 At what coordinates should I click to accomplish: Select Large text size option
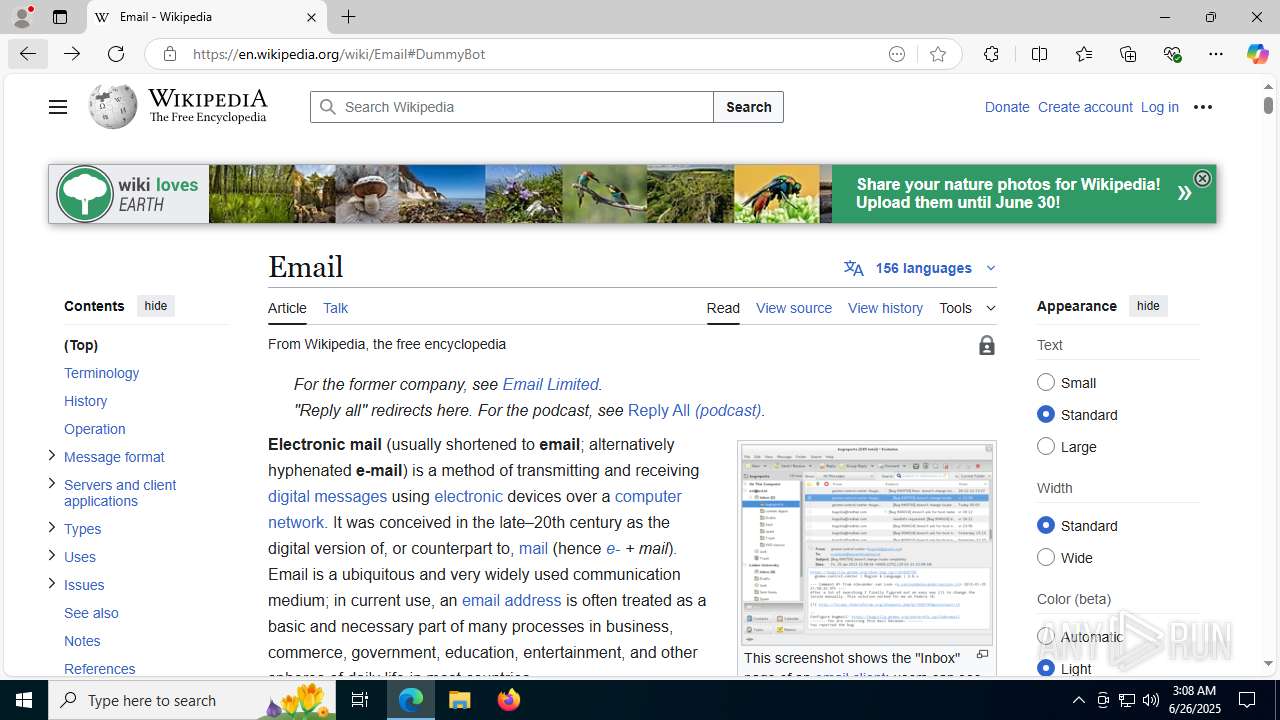click(1046, 446)
